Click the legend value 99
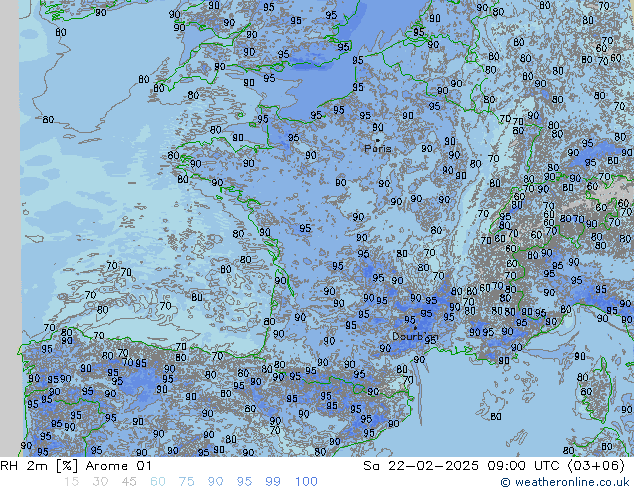This screenshot has width=634, height=490. click(x=273, y=482)
